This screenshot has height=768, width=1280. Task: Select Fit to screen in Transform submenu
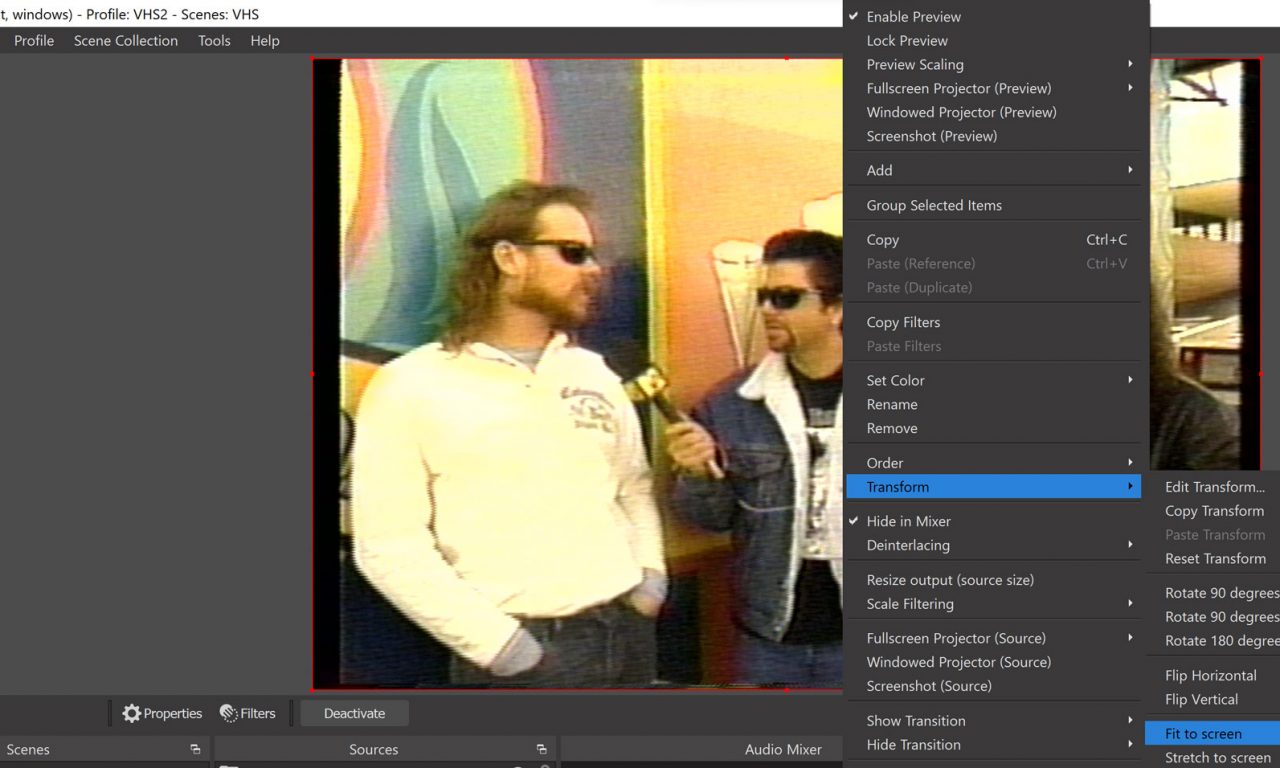point(1203,733)
